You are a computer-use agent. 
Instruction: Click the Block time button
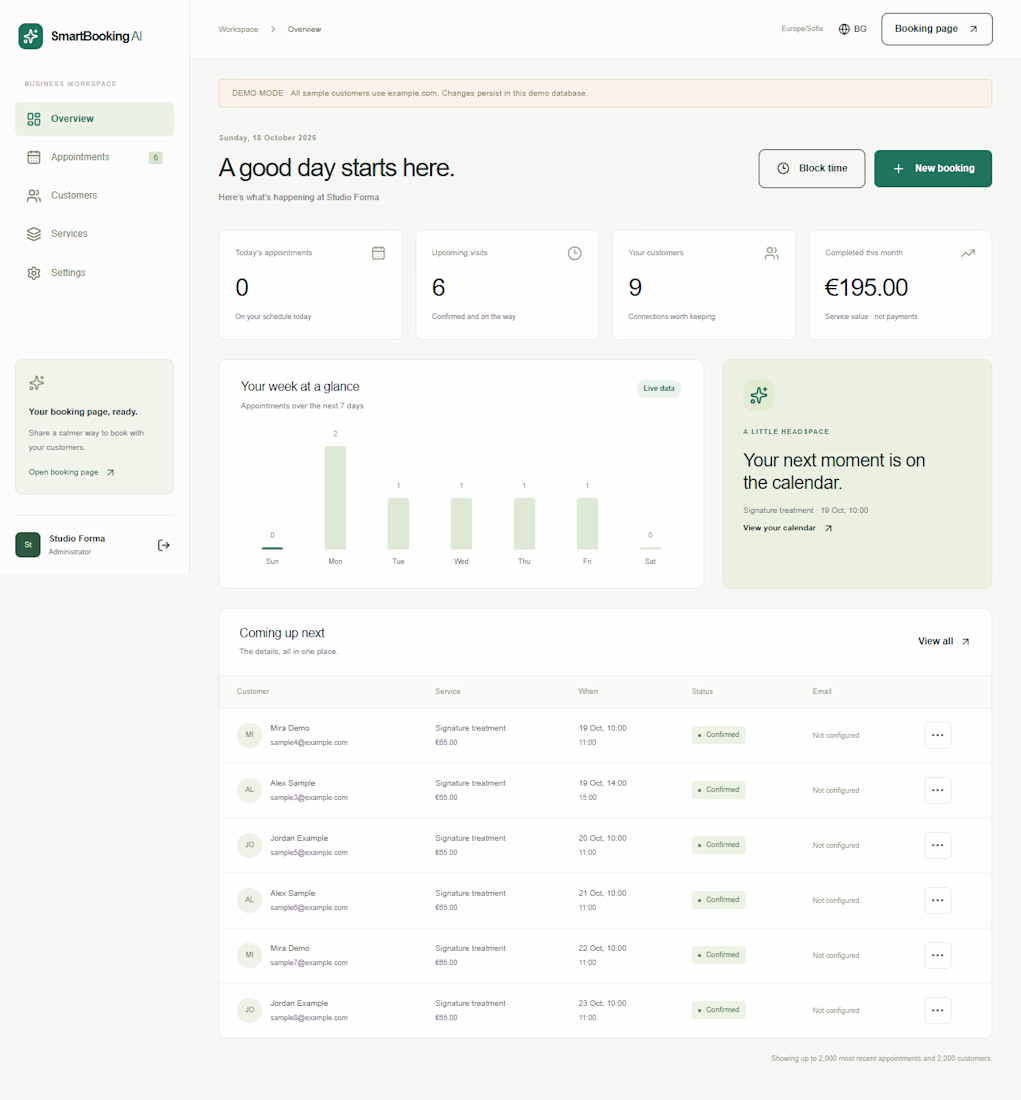(812, 168)
